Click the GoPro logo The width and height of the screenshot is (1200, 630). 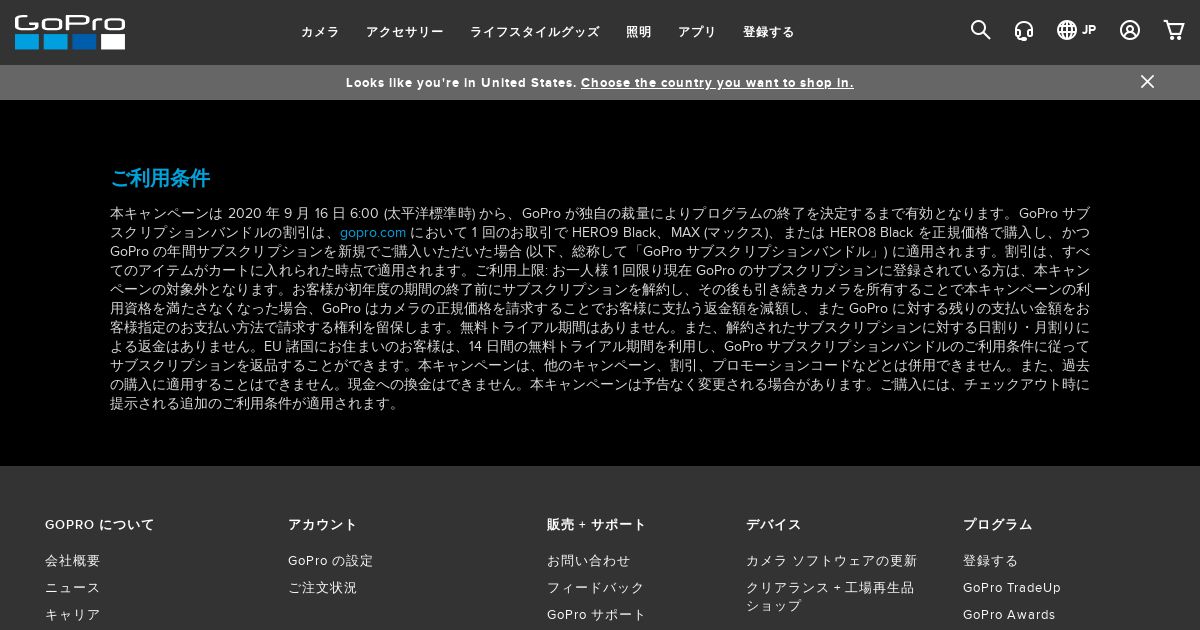point(70,32)
